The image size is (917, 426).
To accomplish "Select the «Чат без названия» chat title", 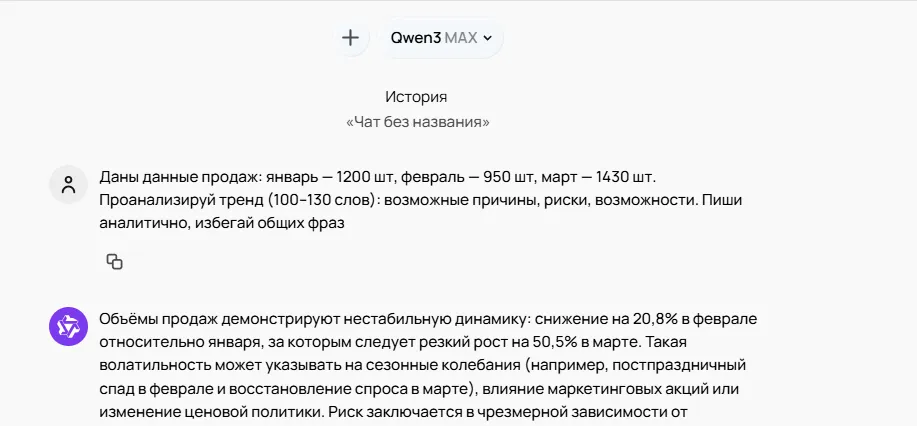I will pyautogui.click(x=418, y=122).
